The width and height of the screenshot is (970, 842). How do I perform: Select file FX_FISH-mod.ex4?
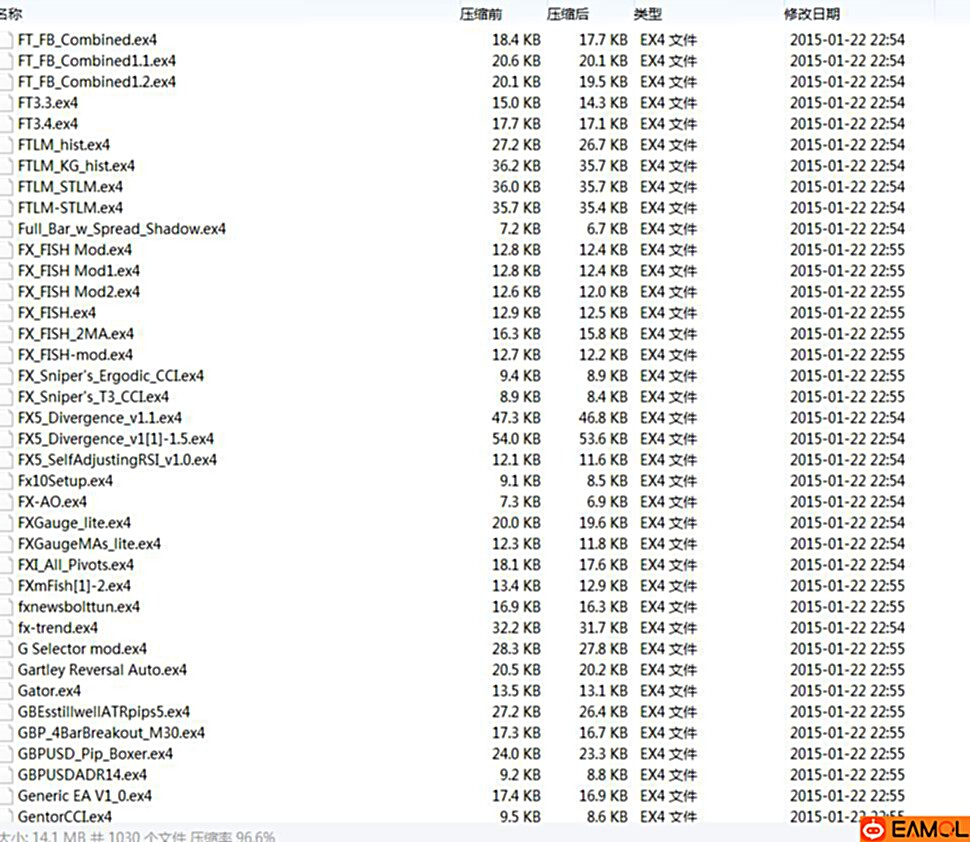tap(75, 356)
